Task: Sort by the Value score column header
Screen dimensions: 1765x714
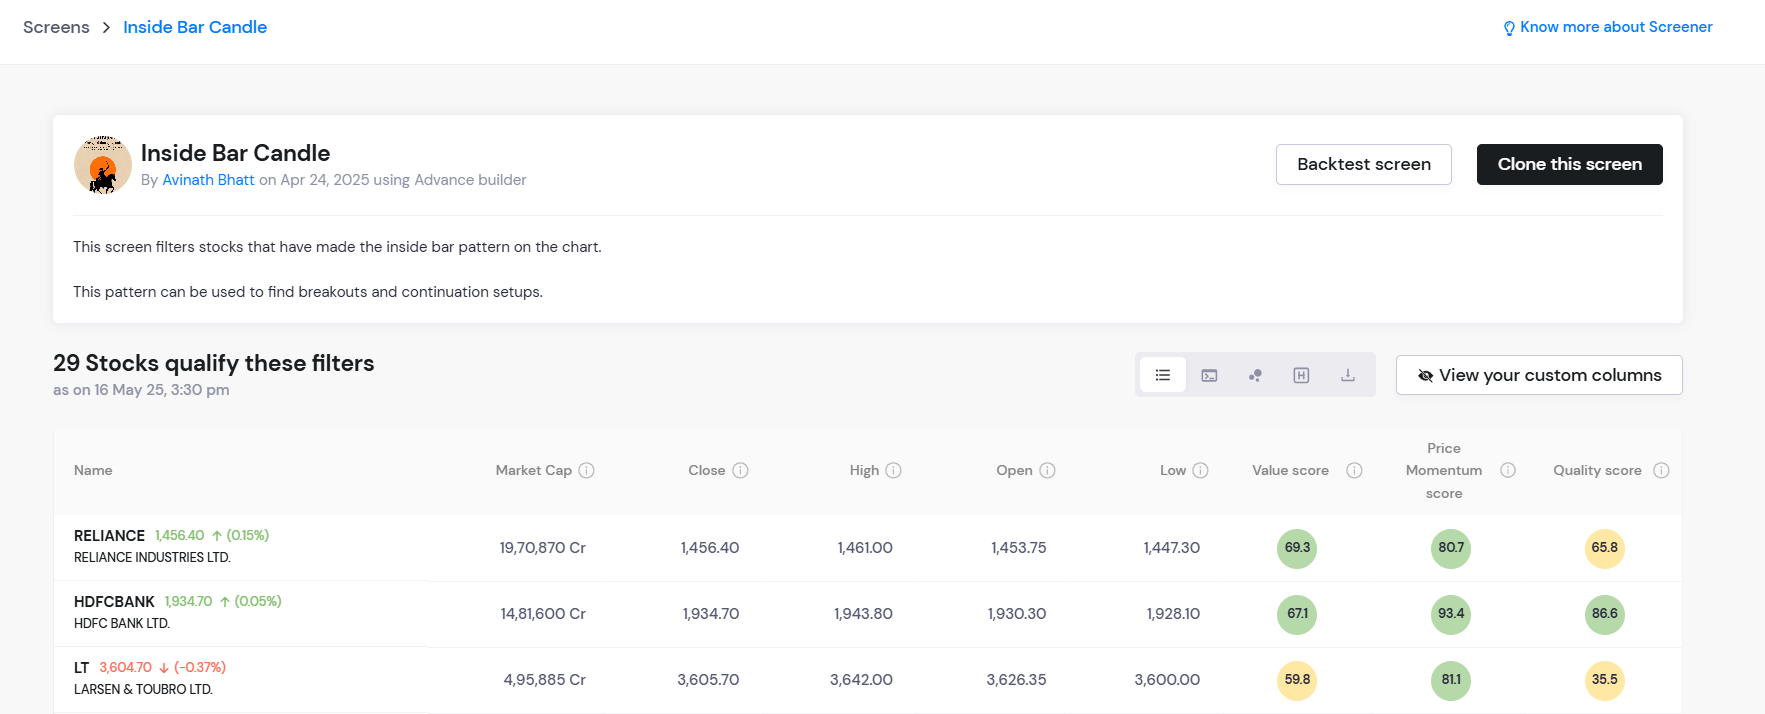Action: [1290, 470]
